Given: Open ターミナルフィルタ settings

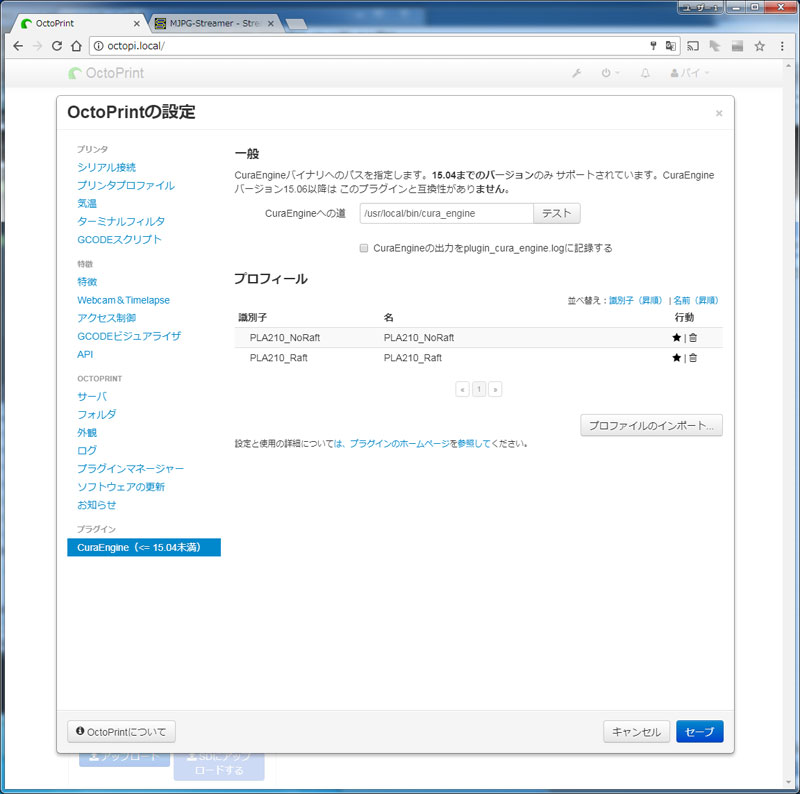Looking at the screenshot, I should coord(121,221).
